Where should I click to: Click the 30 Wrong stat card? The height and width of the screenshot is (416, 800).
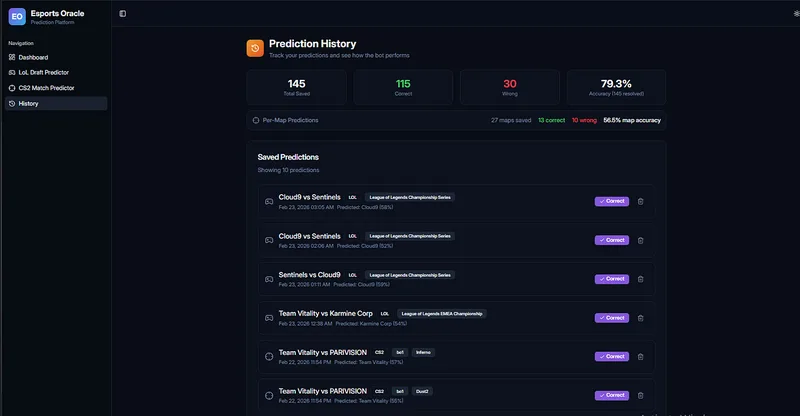pos(510,87)
